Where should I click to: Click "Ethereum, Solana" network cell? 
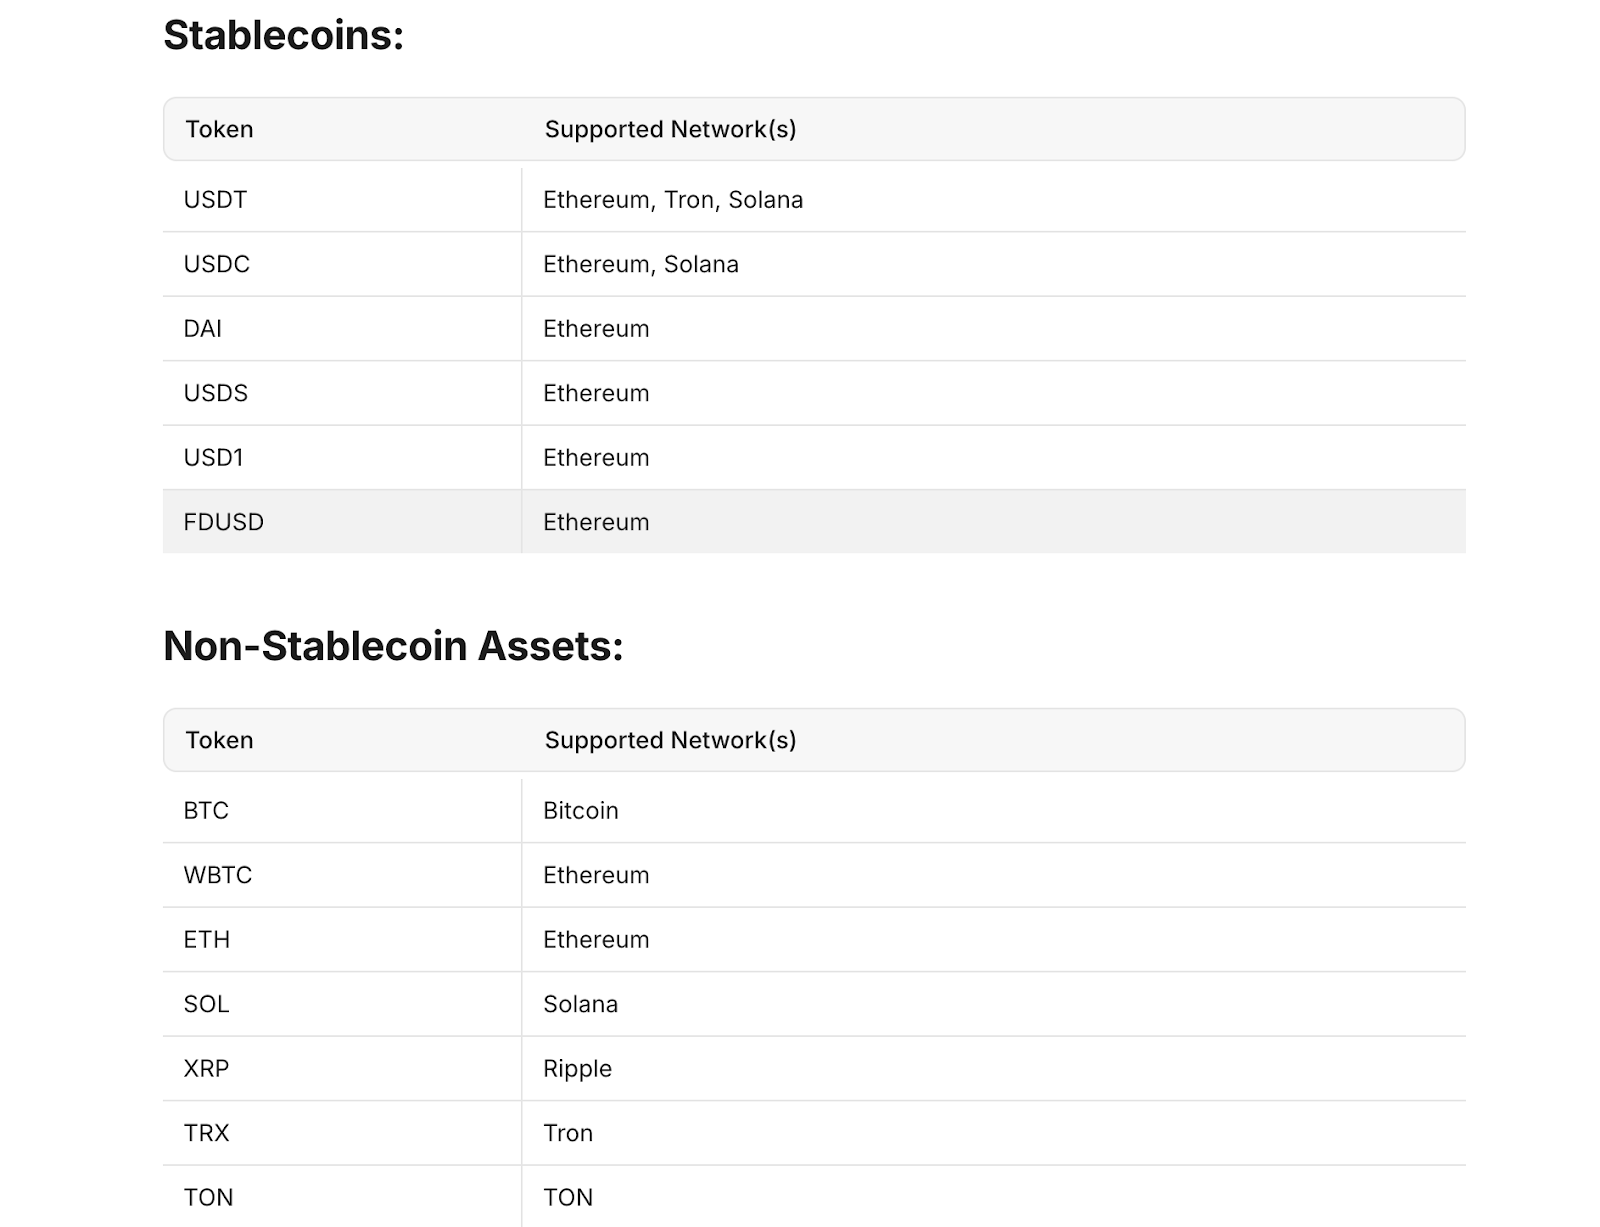994,264
